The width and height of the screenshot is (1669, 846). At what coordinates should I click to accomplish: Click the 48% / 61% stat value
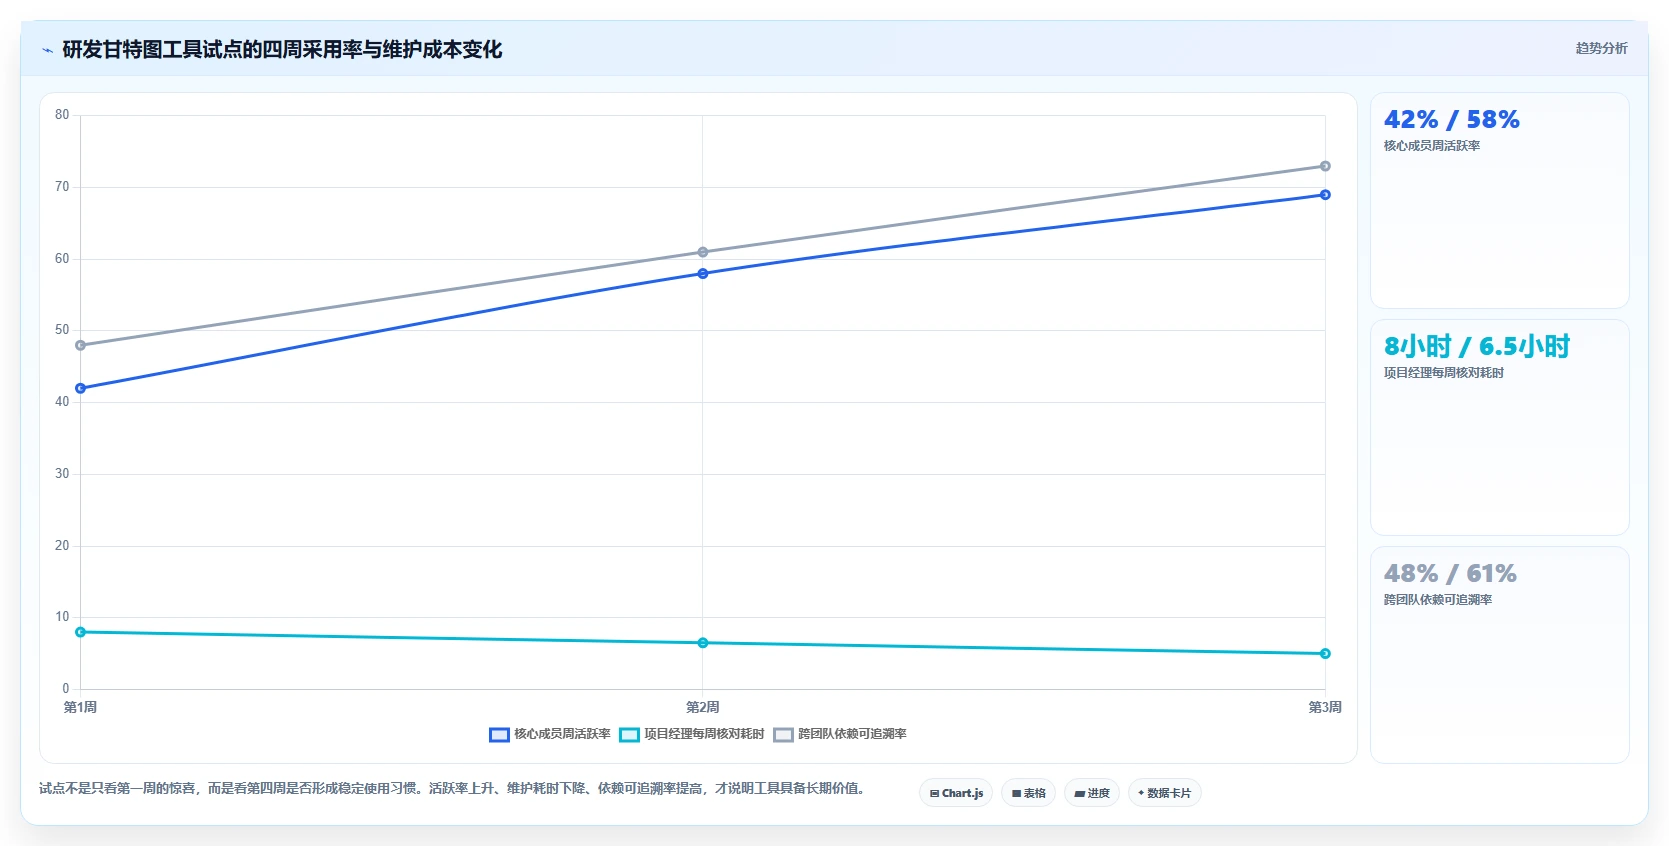pos(1450,574)
